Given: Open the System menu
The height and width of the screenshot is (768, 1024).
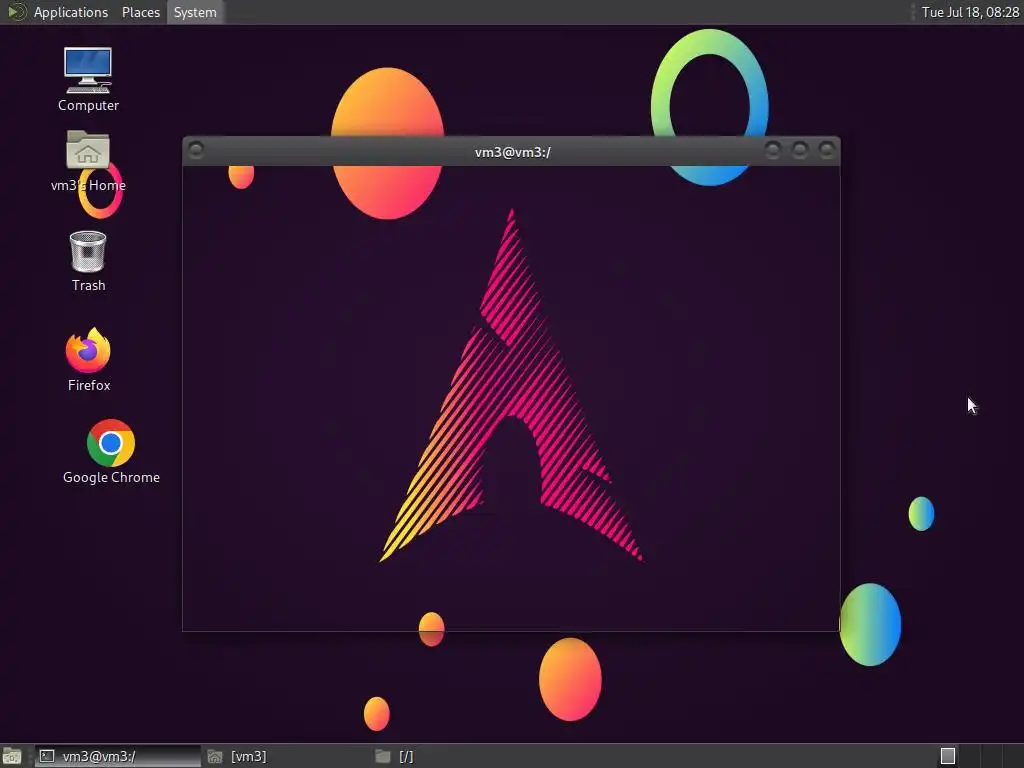Looking at the screenshot, I should 195,12.
